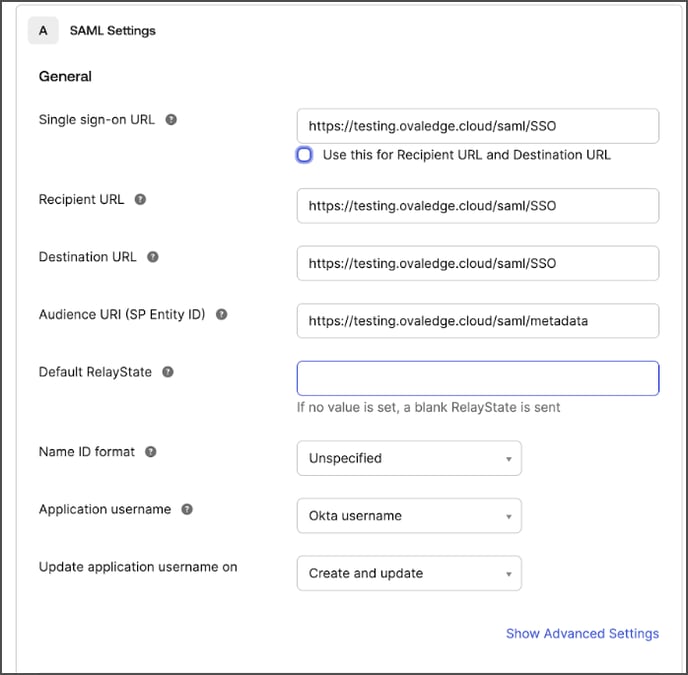688x675 pixels.
Task: Click Show Advanced Settings link
Action: (x=582, y=633)
